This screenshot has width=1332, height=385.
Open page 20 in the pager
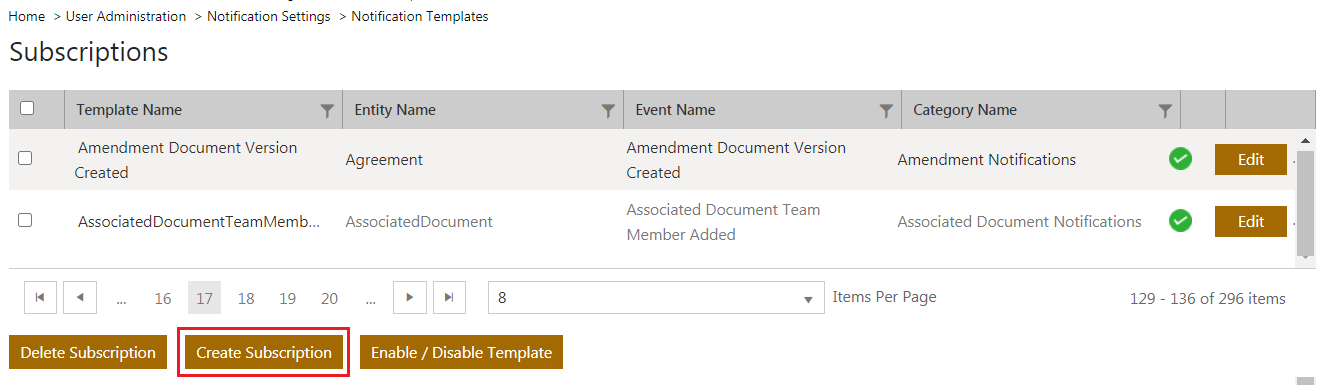pyautogui.click(x=329, y=298)
